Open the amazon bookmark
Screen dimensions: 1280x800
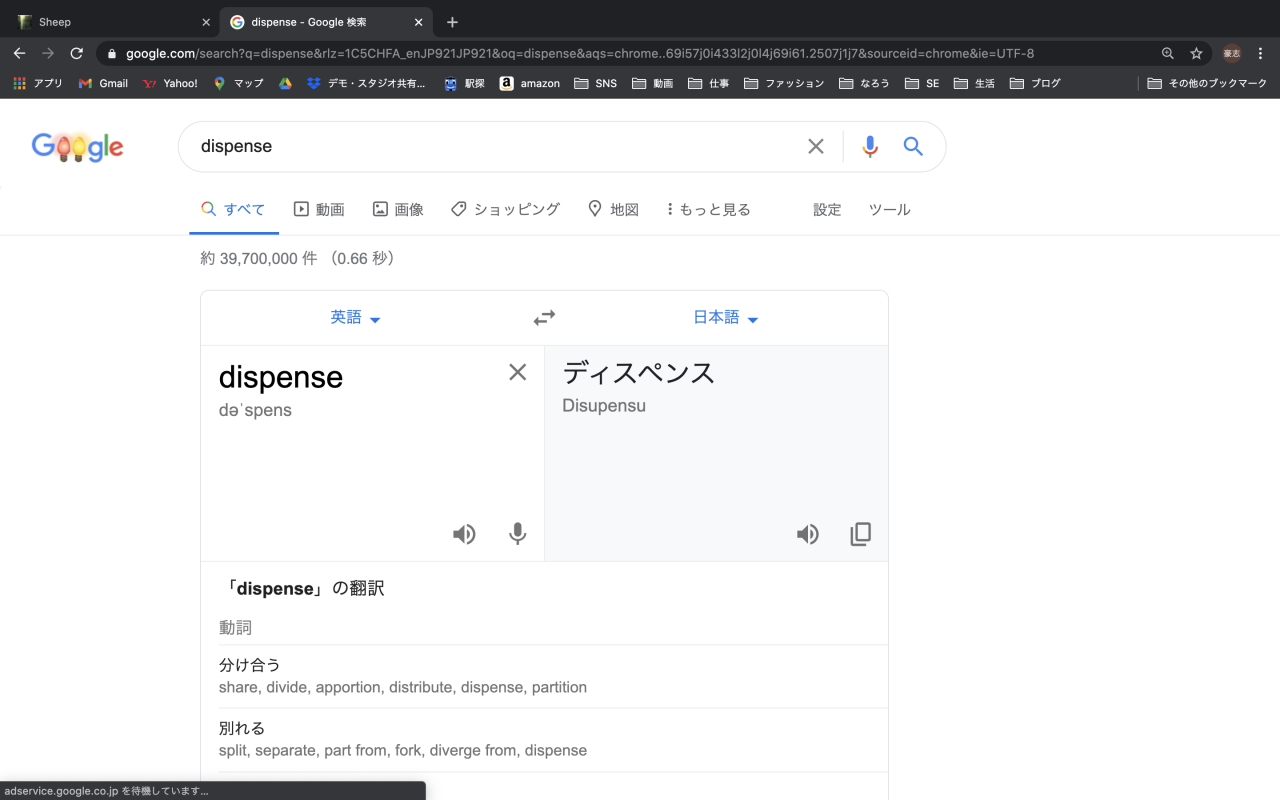pyautogui.click(x=530, y=83)
